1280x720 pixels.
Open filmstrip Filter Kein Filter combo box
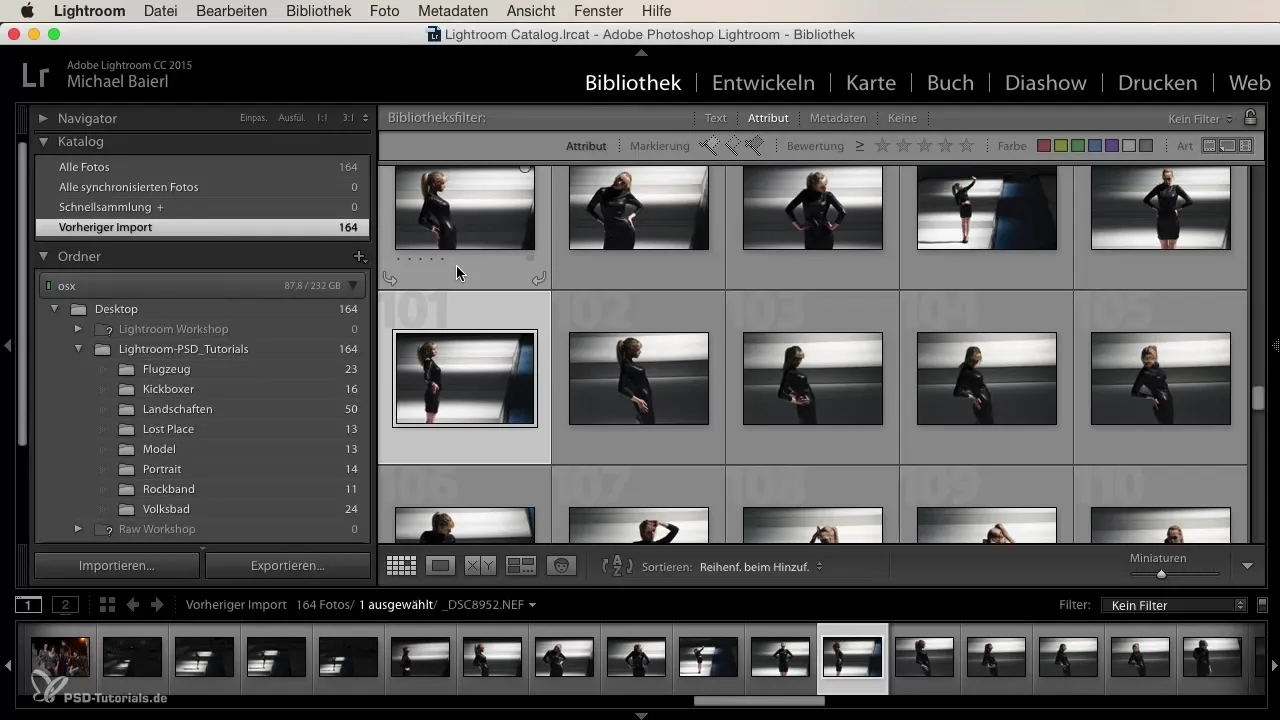[1174, 605]
